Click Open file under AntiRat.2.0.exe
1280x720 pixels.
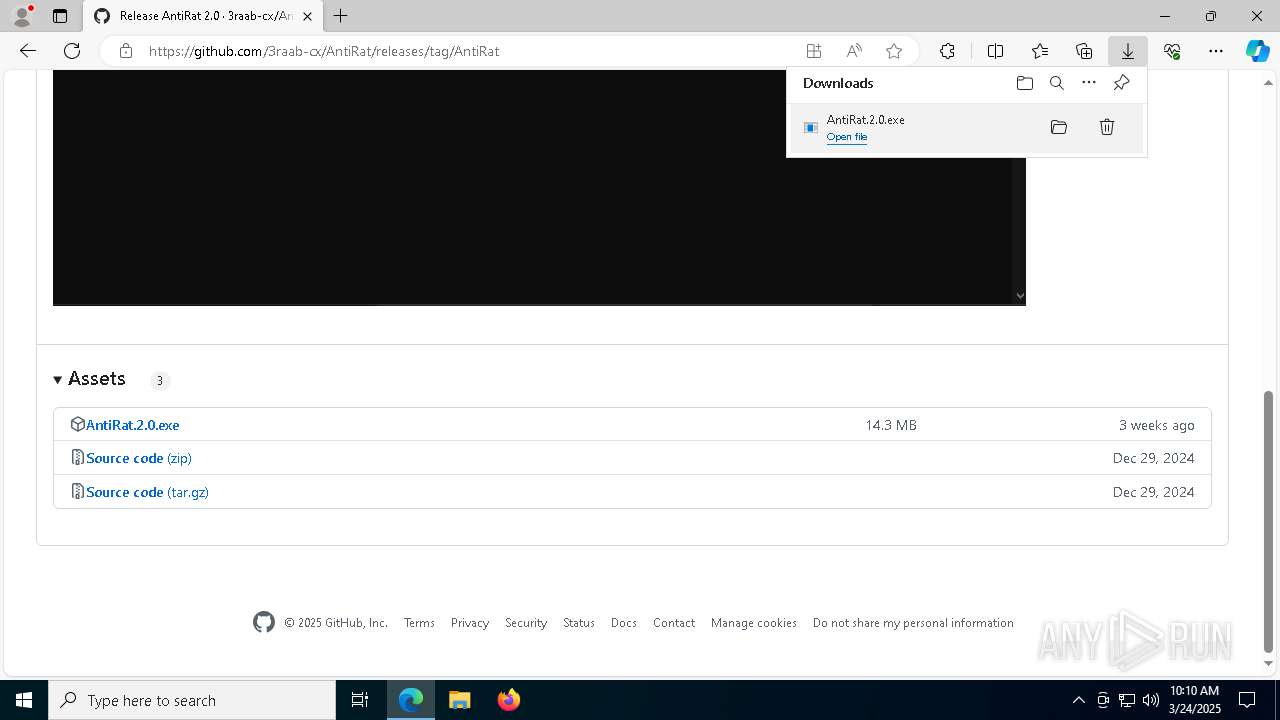coord(847,137)
